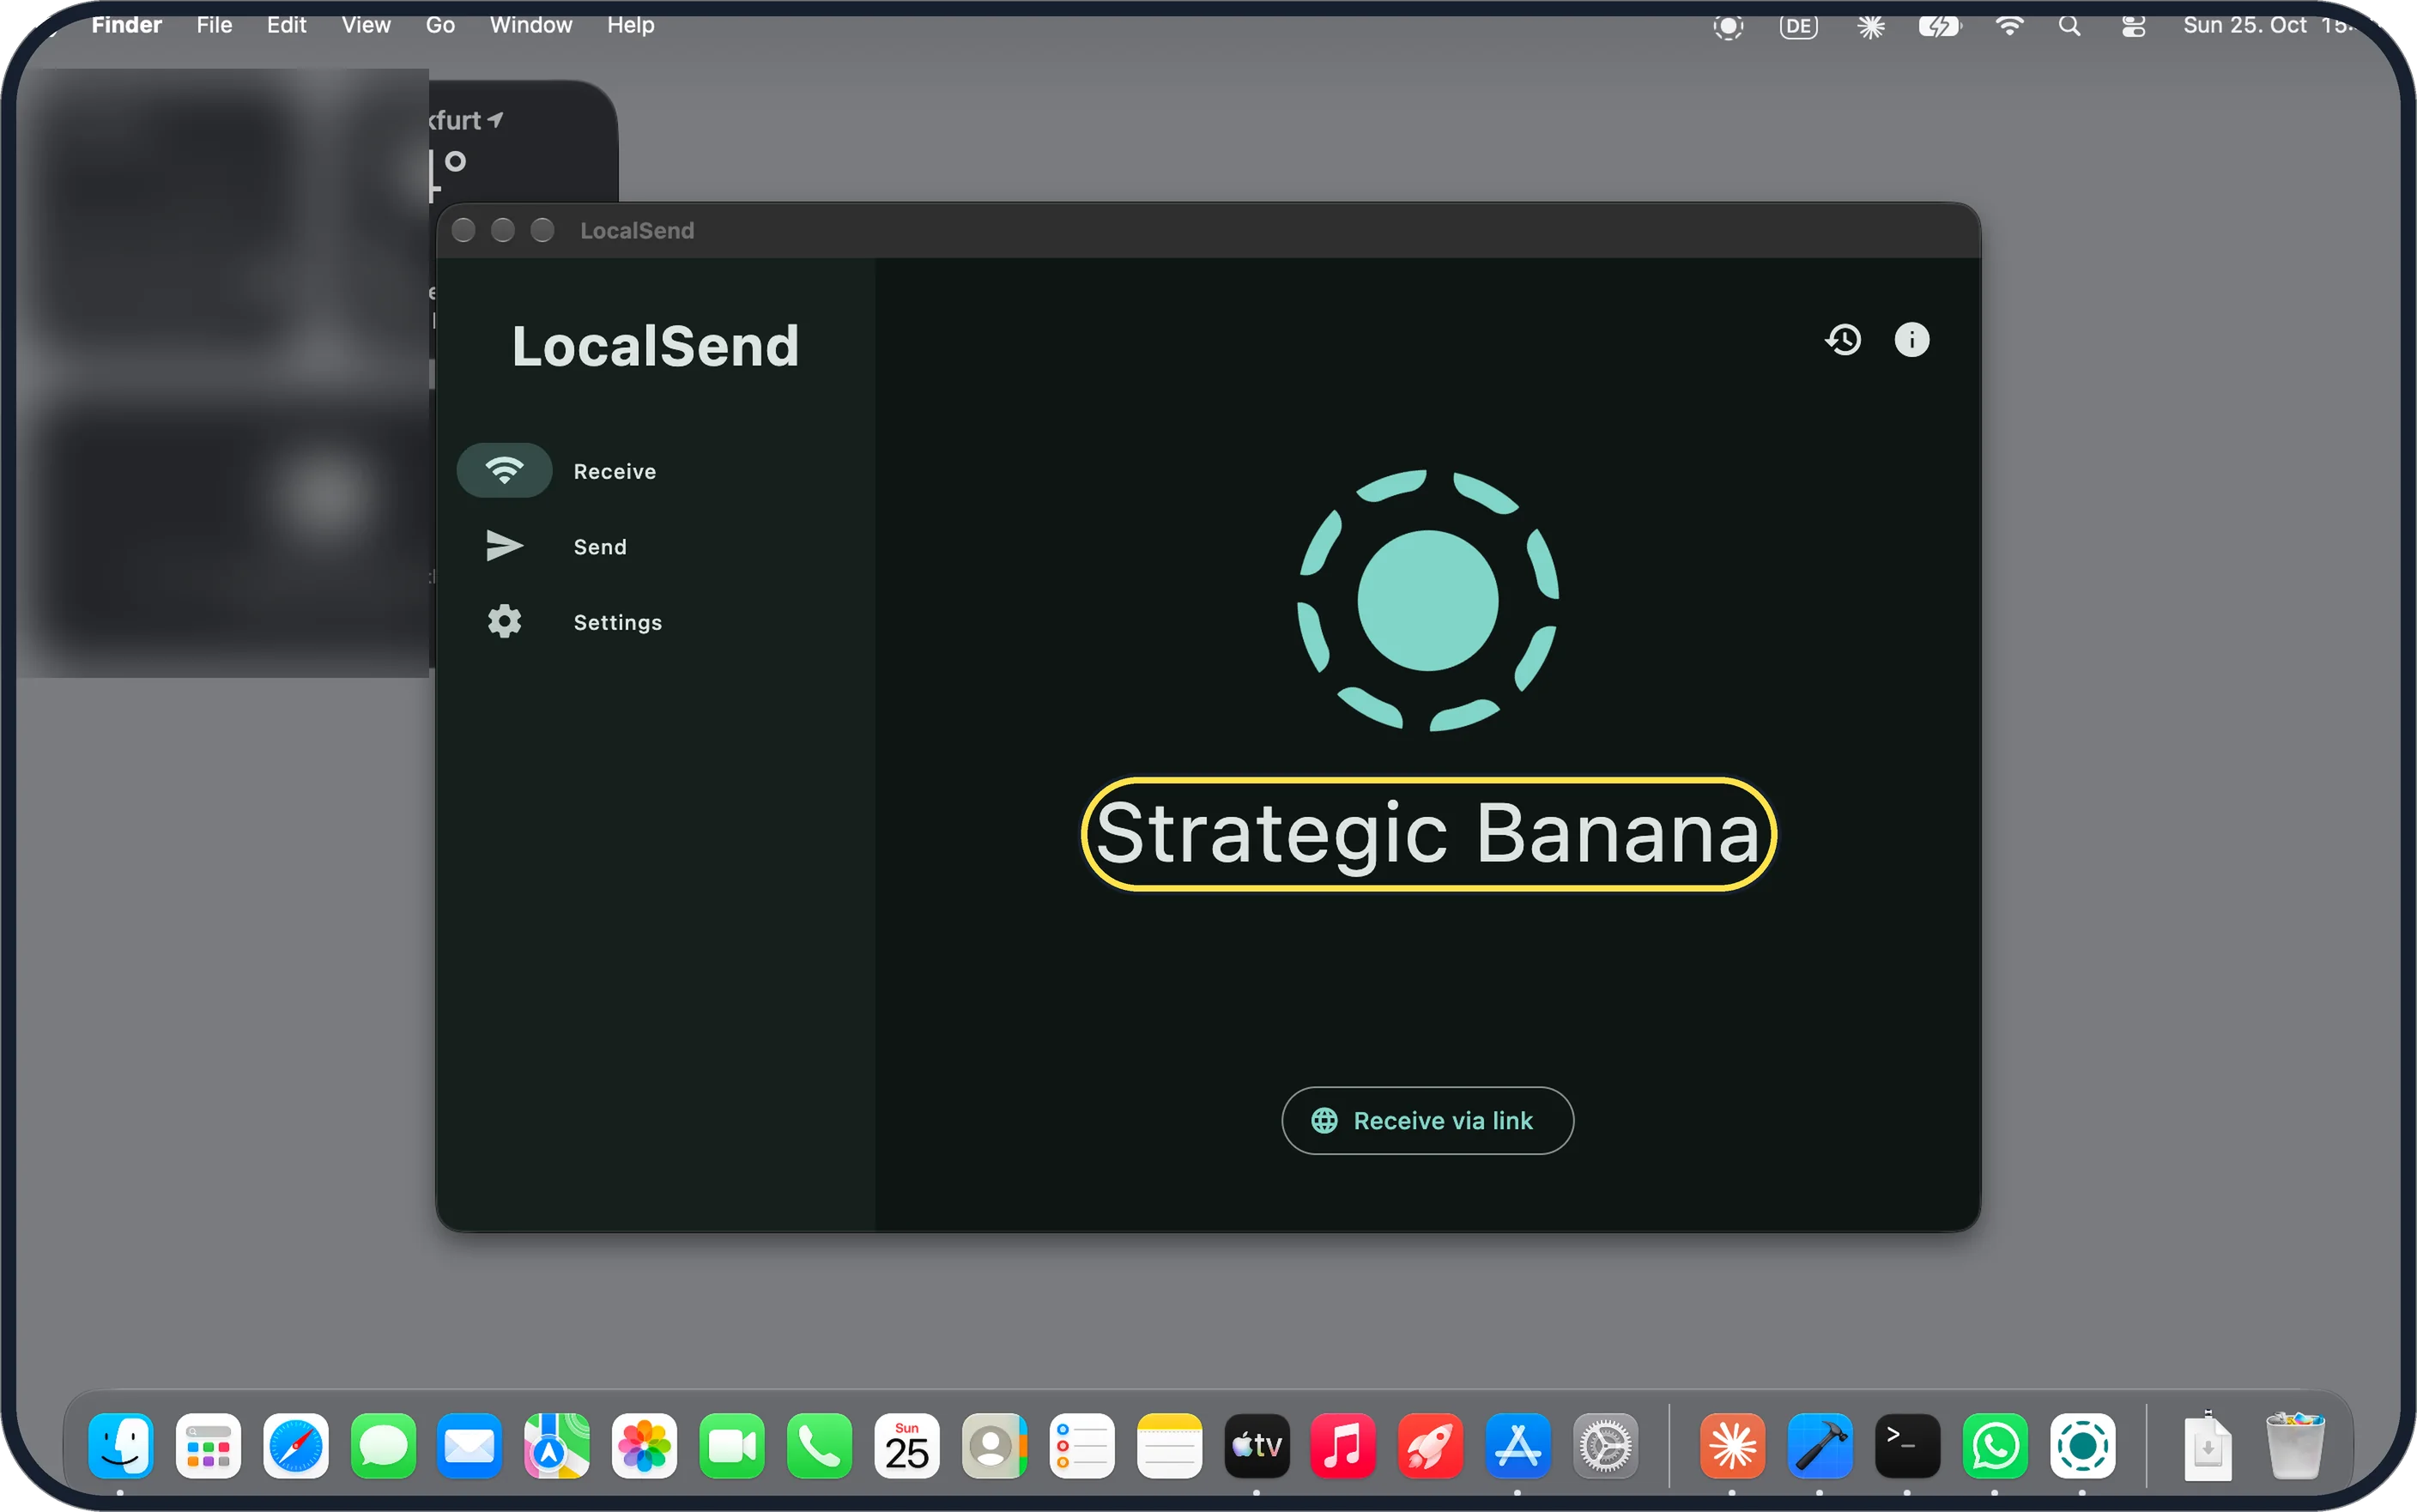Open the Phone app in the Dock
The height and width of the screenshot is (1512, 2417).
[x=820, y=1446]
